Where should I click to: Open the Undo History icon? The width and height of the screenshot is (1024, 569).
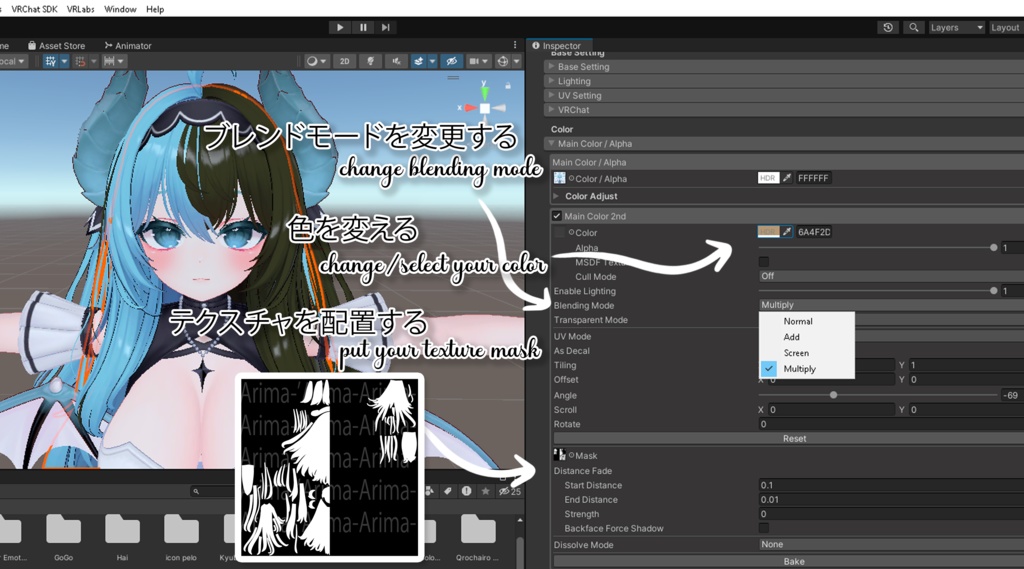pyautogui.click(x=888, y=27)
